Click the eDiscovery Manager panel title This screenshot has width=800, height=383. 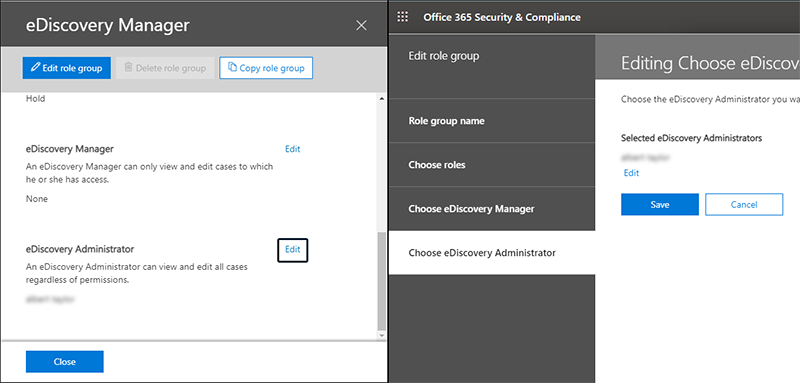(108, 25)
